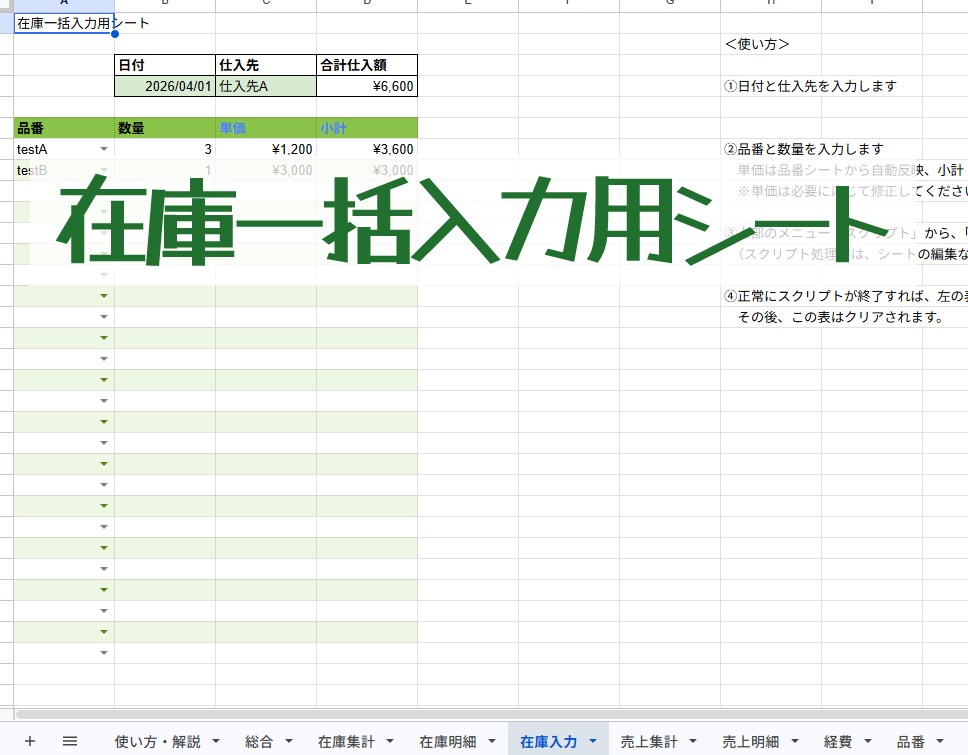Click the <使い方> heading cell
968x755 pixels.
tap(757, 44)
